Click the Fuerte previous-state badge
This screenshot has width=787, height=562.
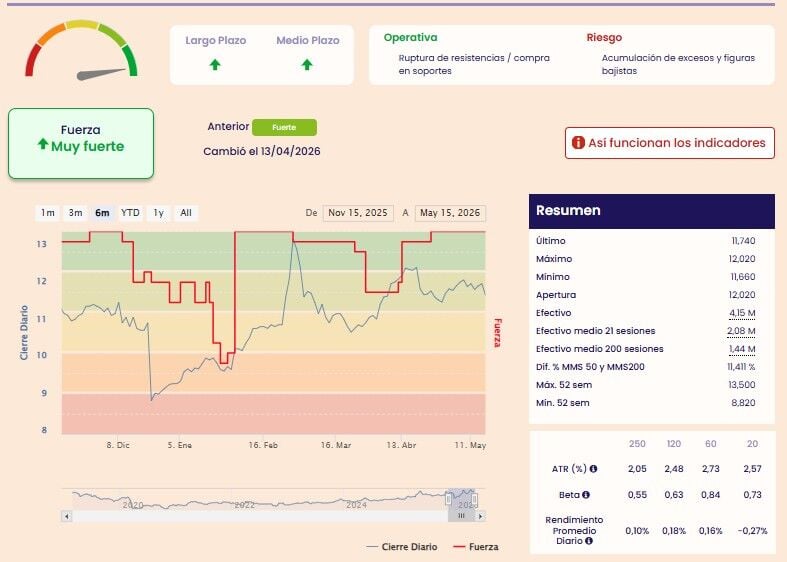[x=284, y=127]
